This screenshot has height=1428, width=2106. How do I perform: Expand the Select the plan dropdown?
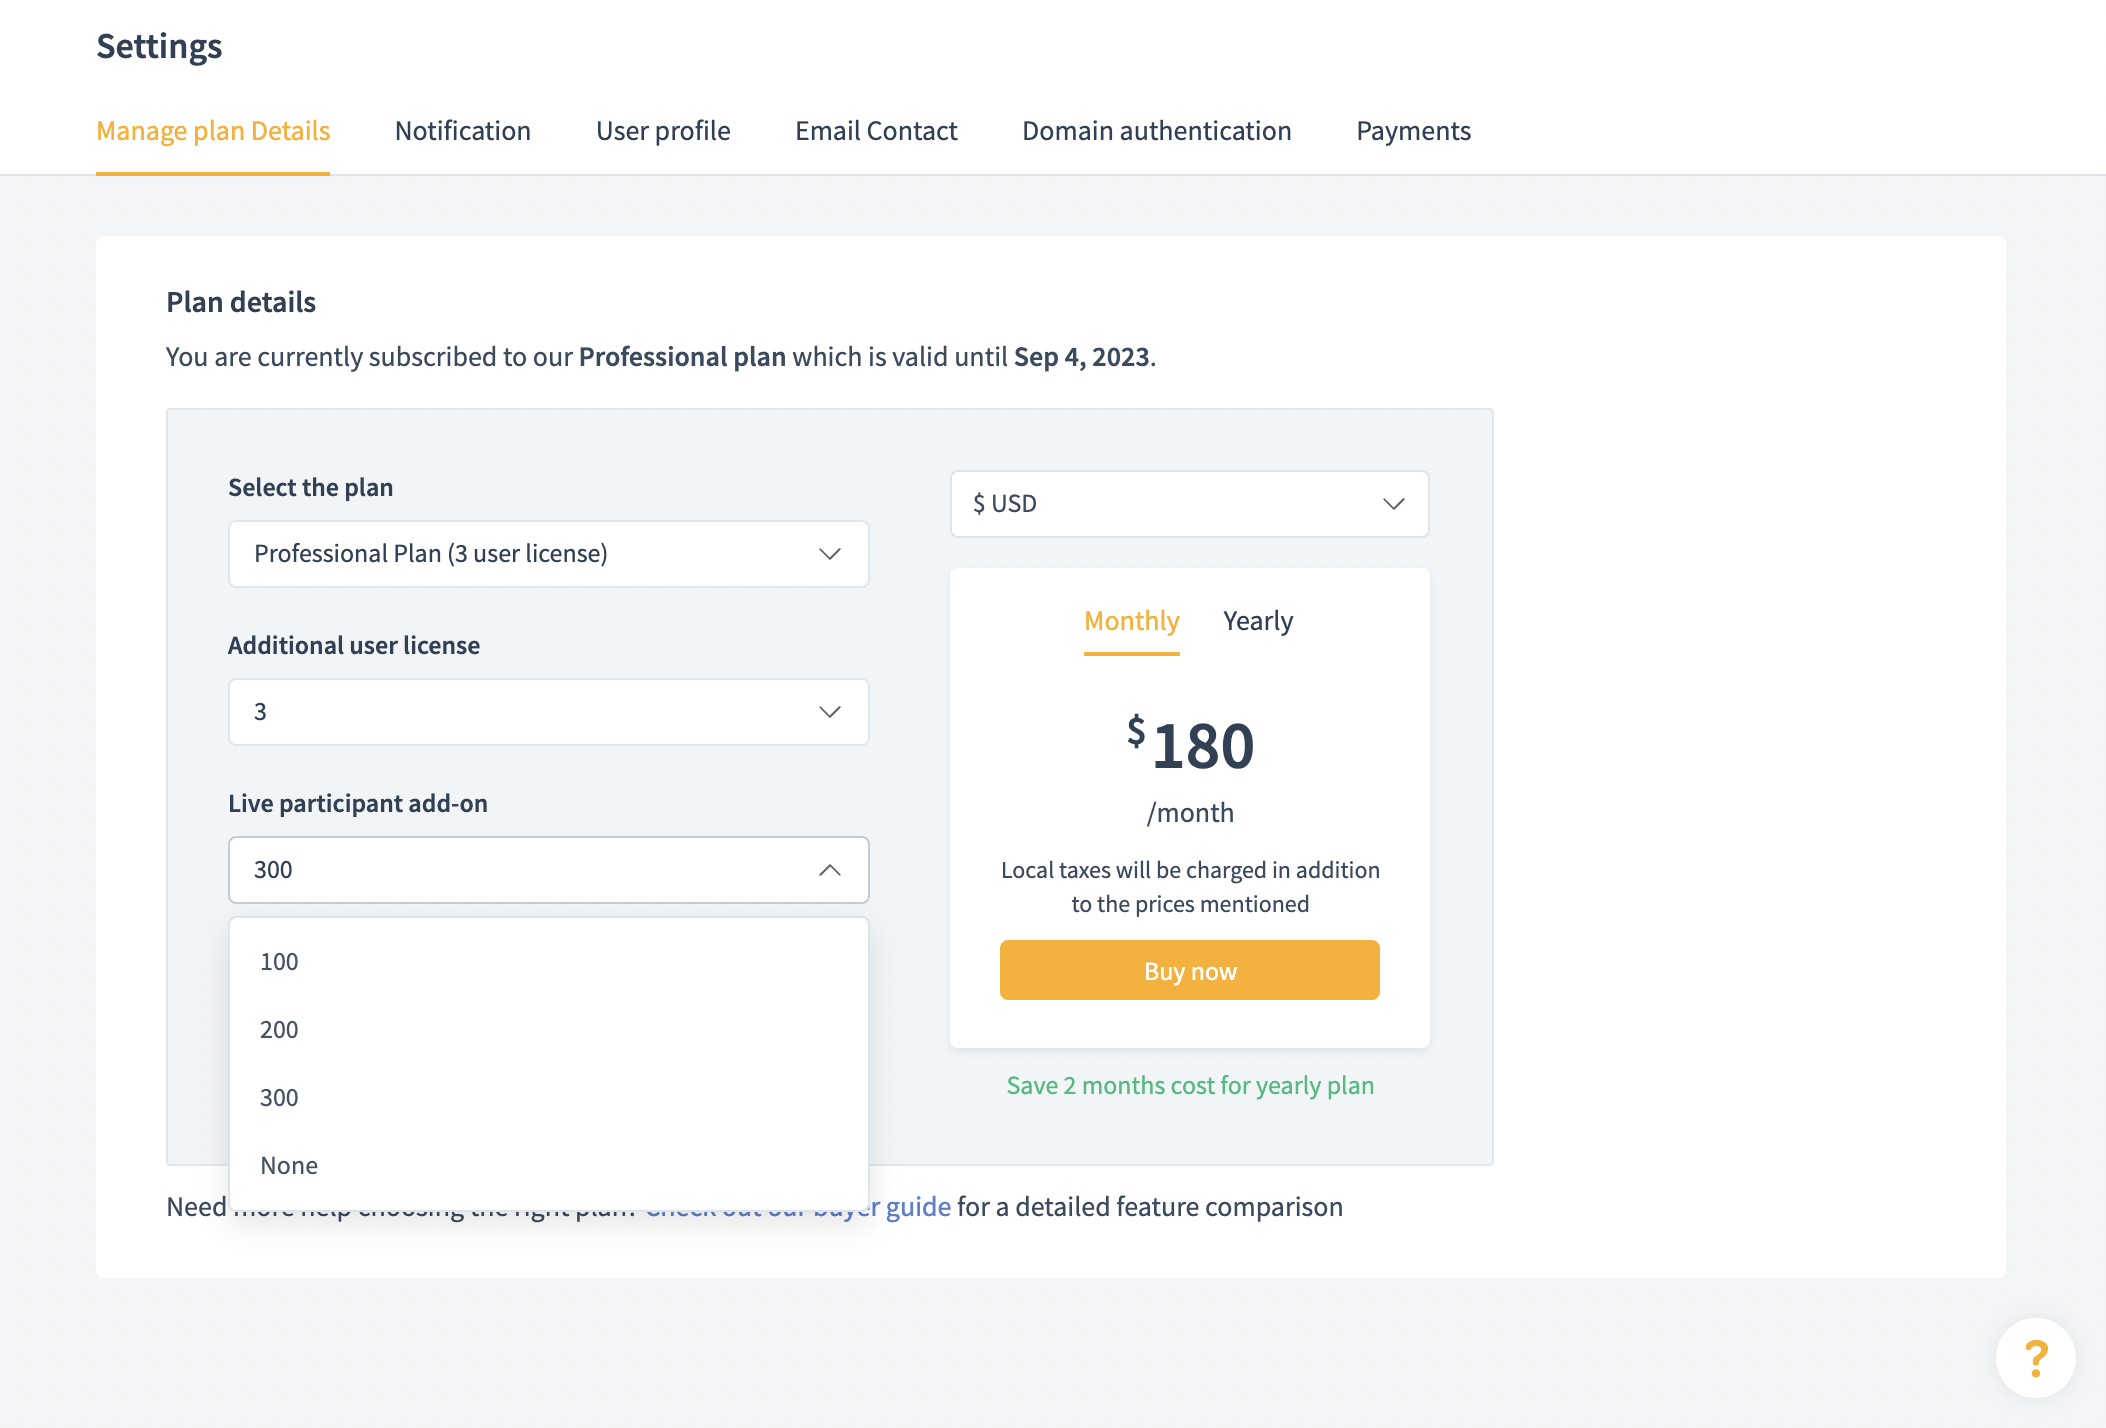coord(548,554)
